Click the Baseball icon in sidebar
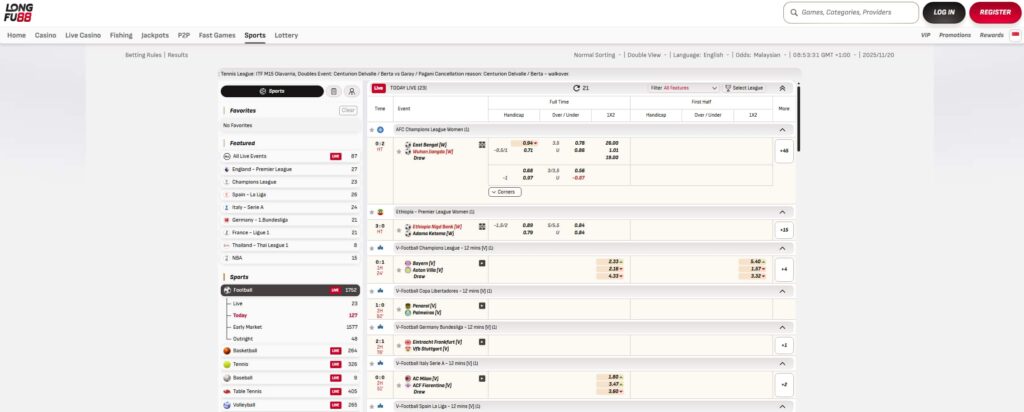 tap(227, 377)
